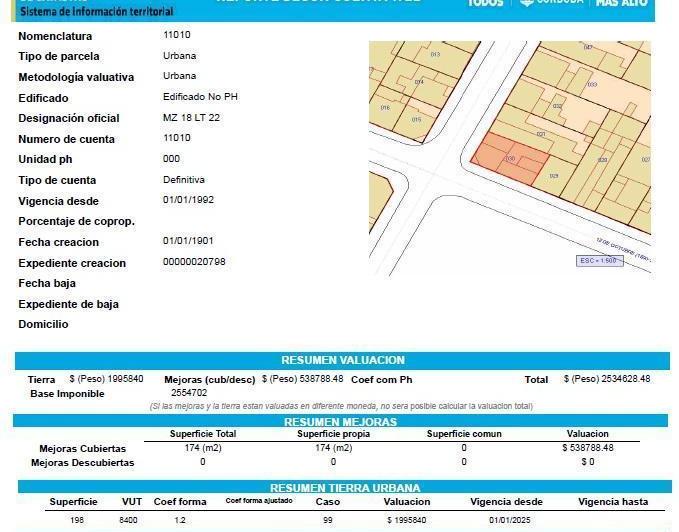
Task: Click the Domicilio label
Action: [43, 324]
